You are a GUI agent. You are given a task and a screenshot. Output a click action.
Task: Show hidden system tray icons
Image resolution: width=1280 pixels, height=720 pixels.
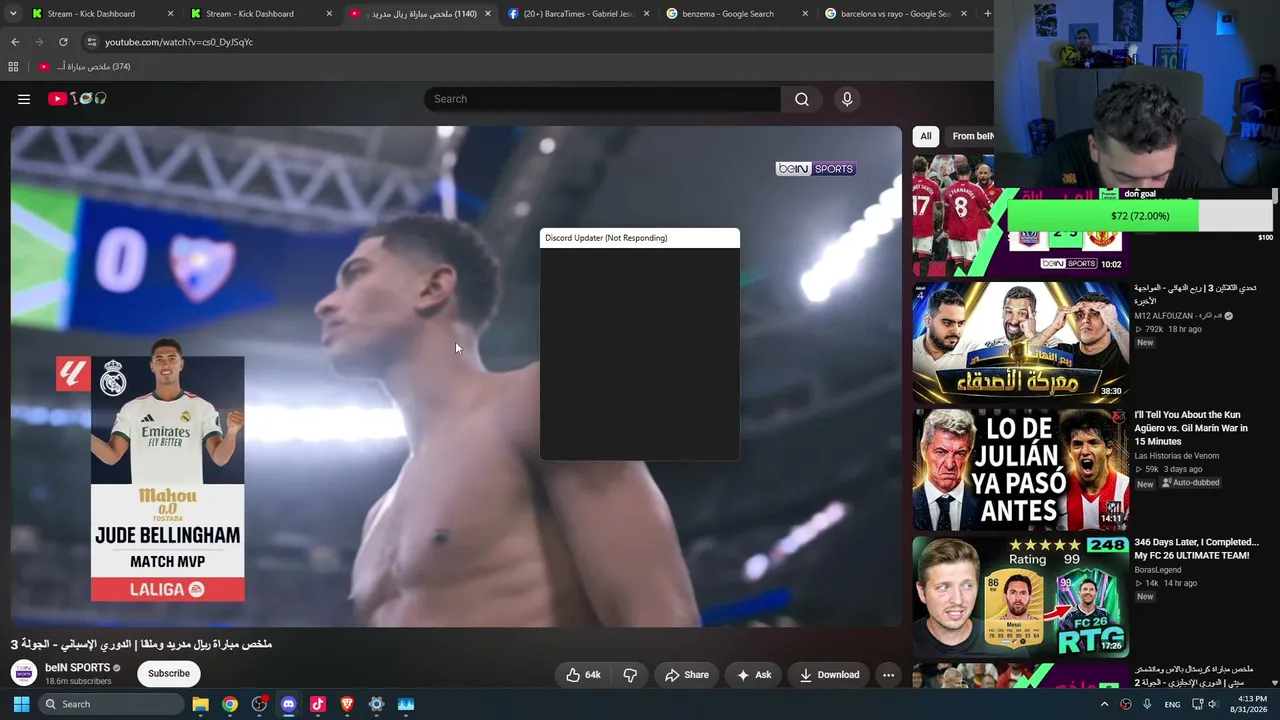point(1105,704)
